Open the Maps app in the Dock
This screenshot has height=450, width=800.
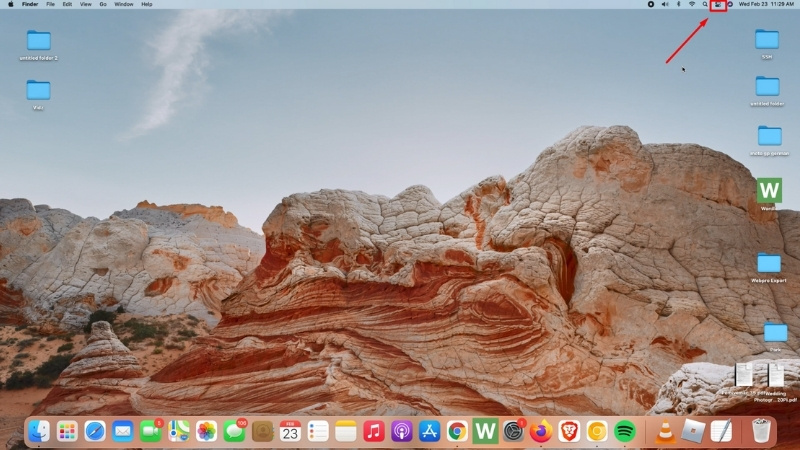coord(179,432)
